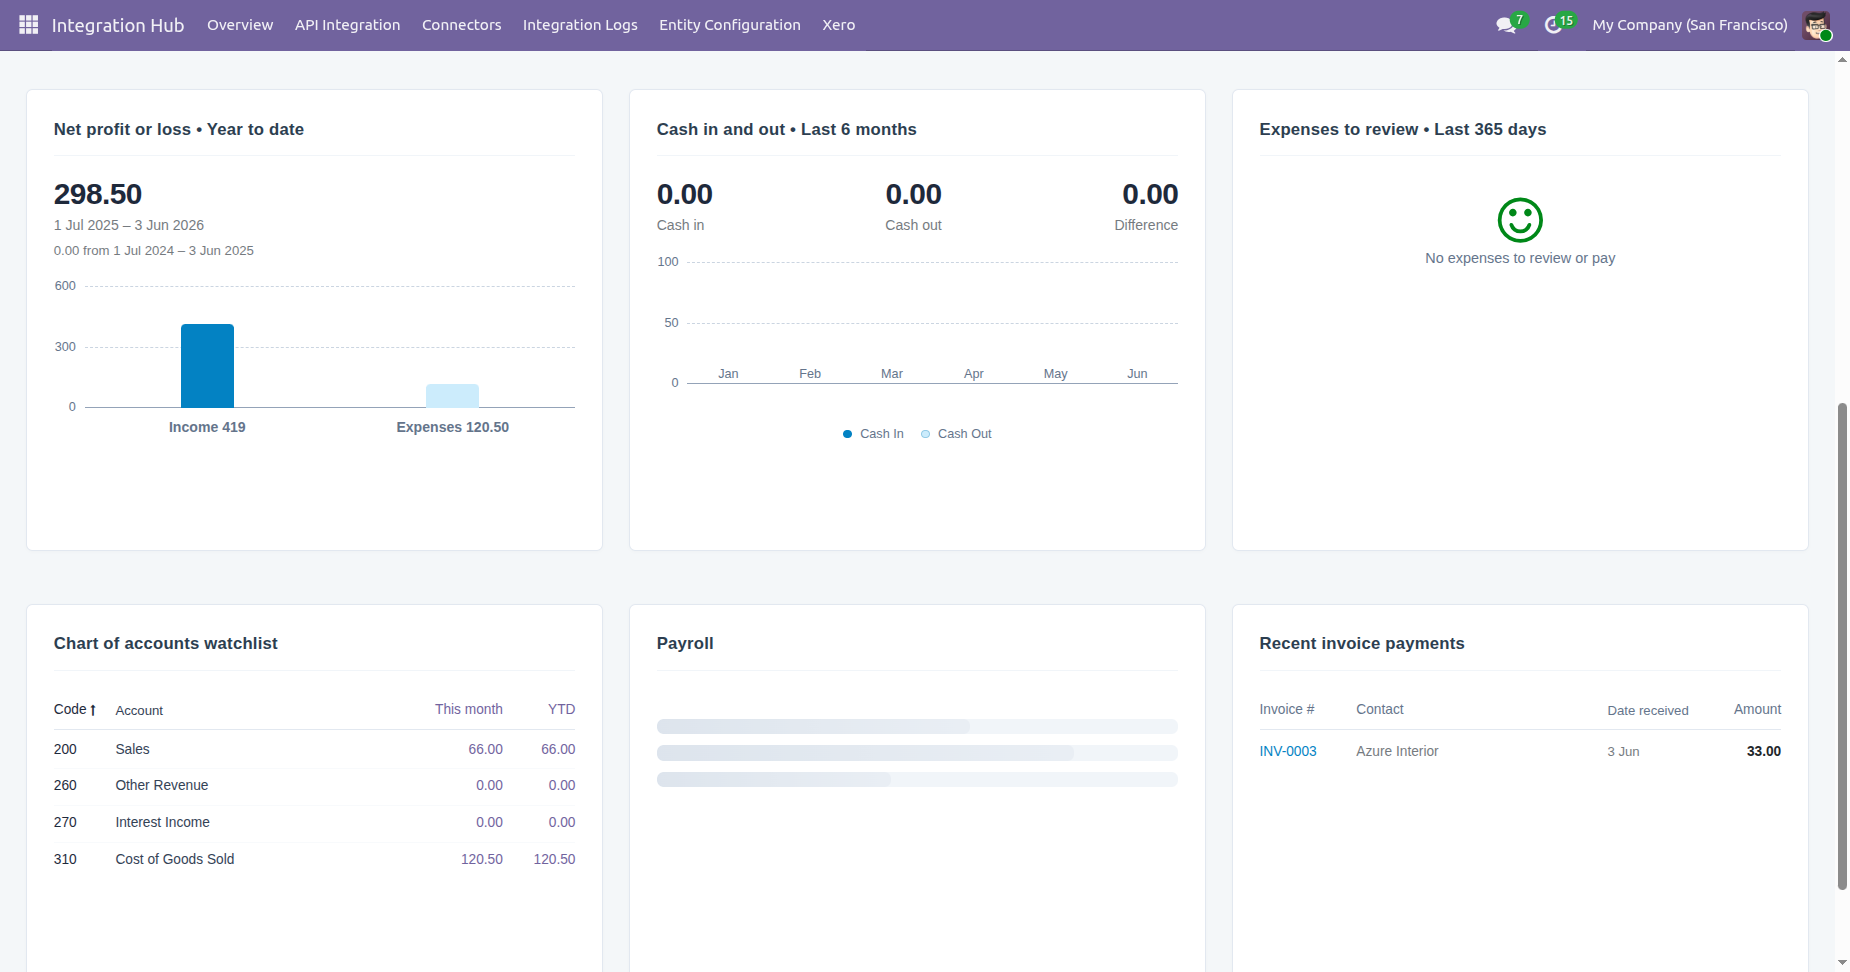Click account code 310

point(65,859)
